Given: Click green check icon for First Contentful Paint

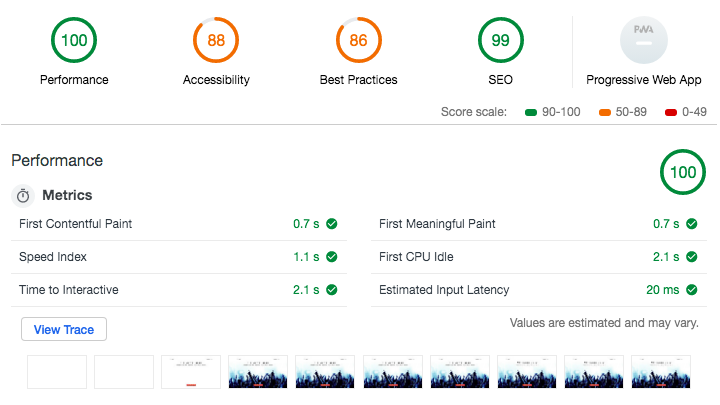Looking at the screenshot, I should 332,224.
